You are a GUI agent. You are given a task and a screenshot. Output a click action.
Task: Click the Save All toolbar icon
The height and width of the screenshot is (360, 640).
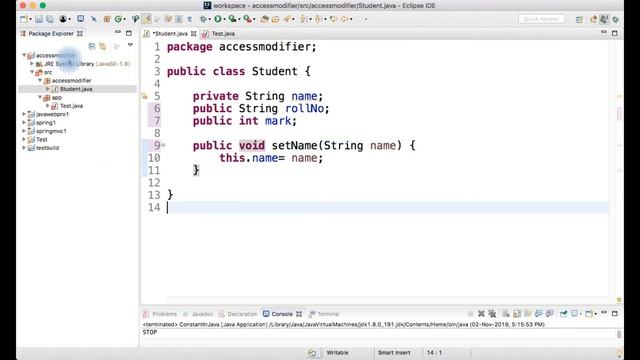coord(50,19)
